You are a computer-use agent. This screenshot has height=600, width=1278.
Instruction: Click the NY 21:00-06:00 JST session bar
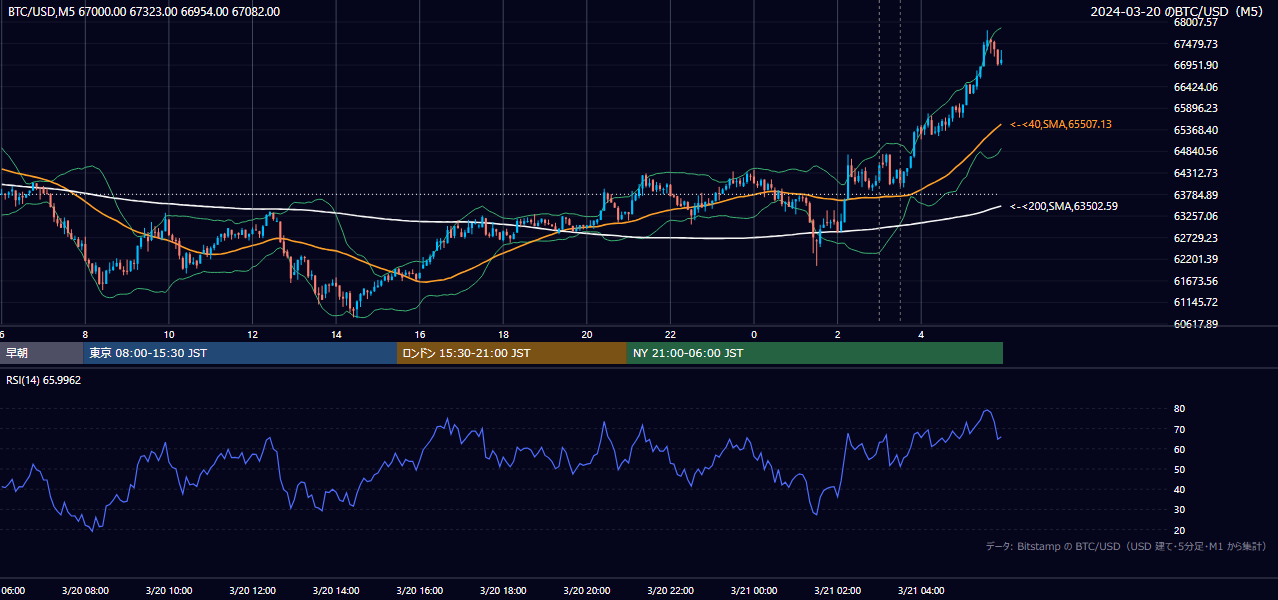click(x=815, y=353)
